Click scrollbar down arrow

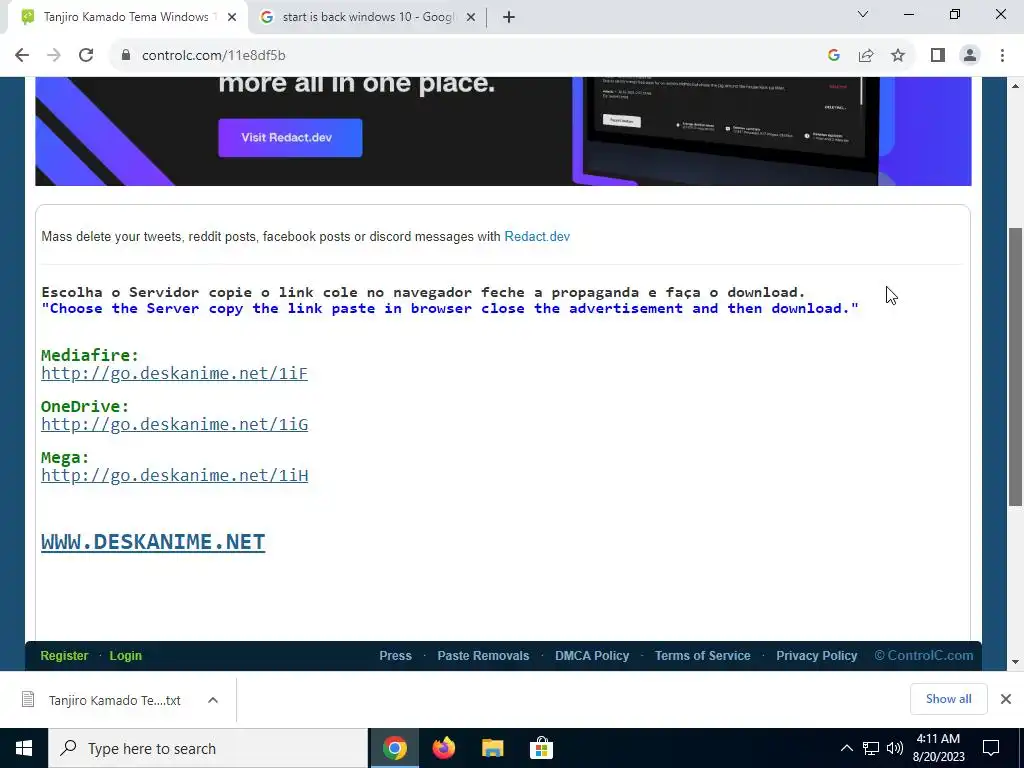[x=1015, y=662]
